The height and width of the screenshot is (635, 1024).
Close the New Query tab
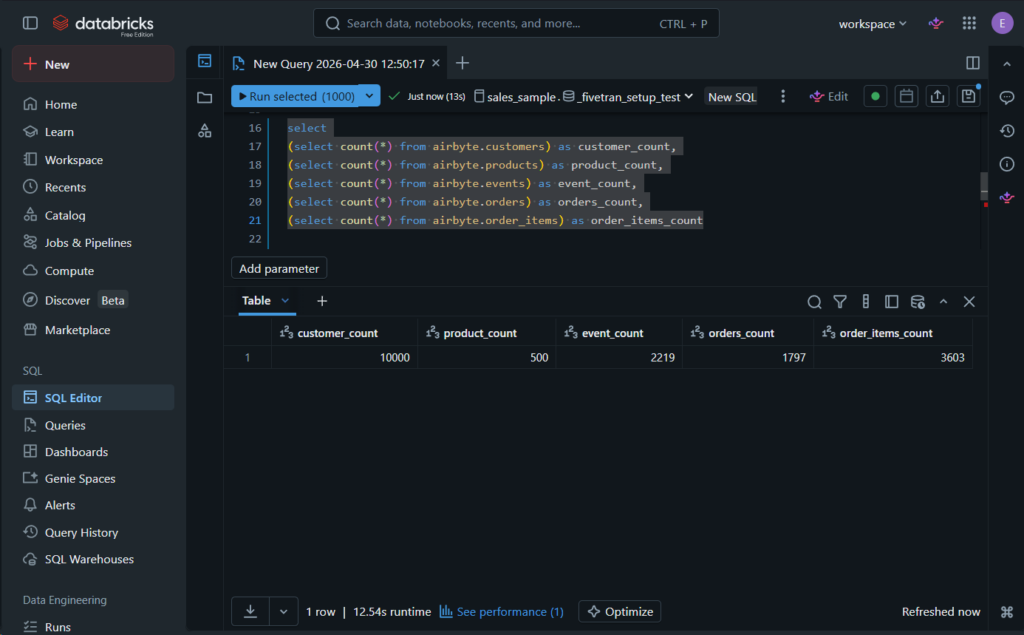[x=436, y=63]
